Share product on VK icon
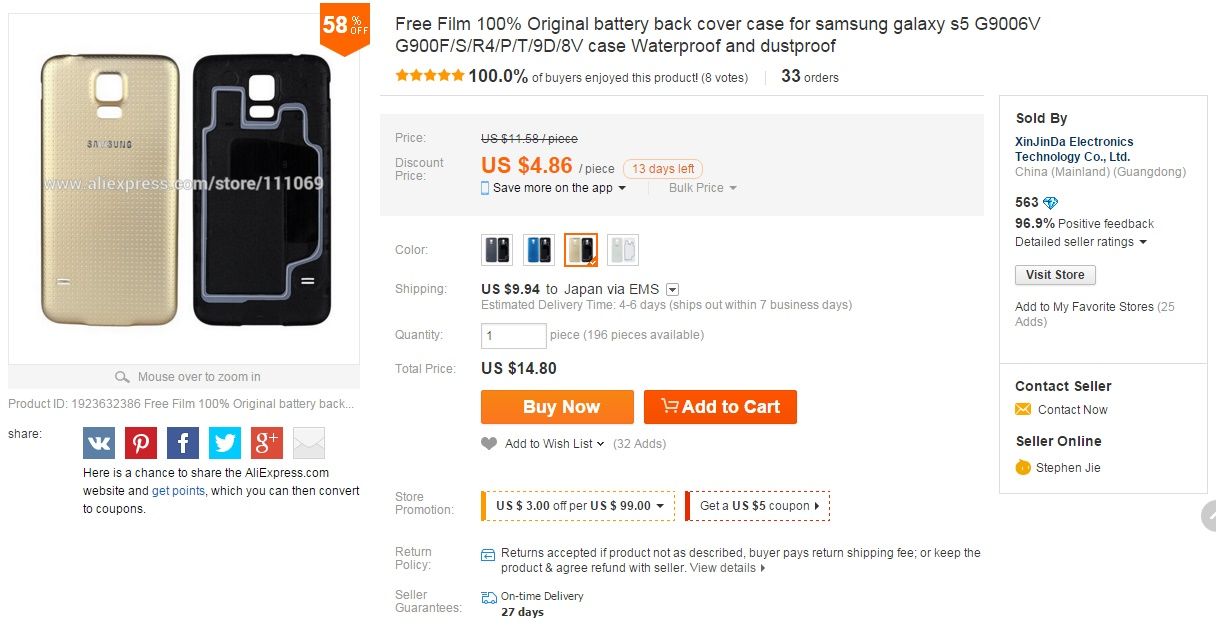Viewport: 1216px width, 636px height. [x=99, y=443]
